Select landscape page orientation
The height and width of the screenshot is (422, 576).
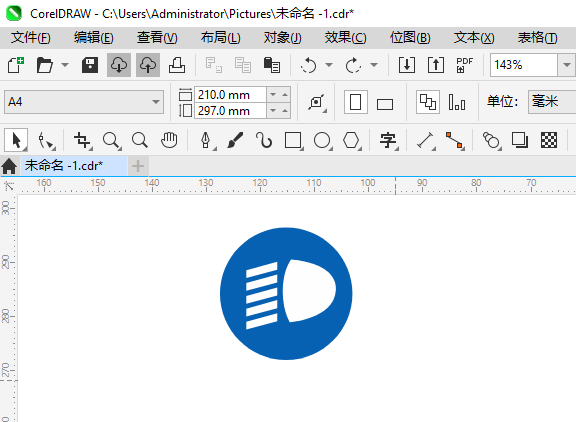pos(385,104)
